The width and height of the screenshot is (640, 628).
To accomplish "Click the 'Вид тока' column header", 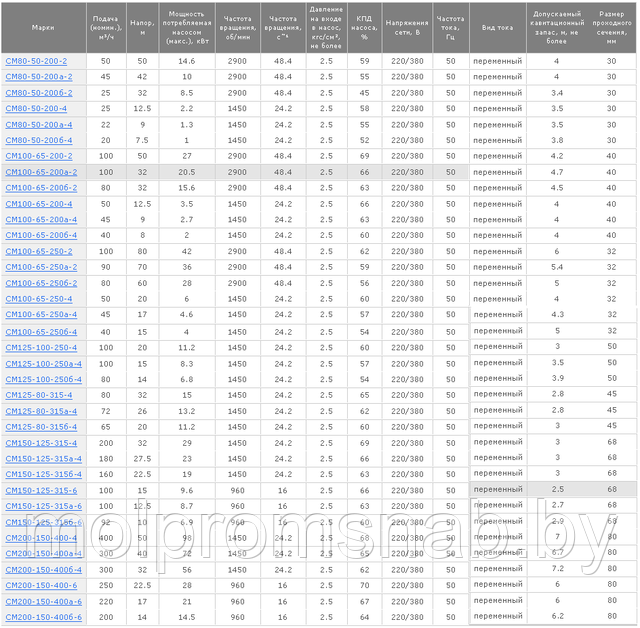I will (x=498, y=28).
